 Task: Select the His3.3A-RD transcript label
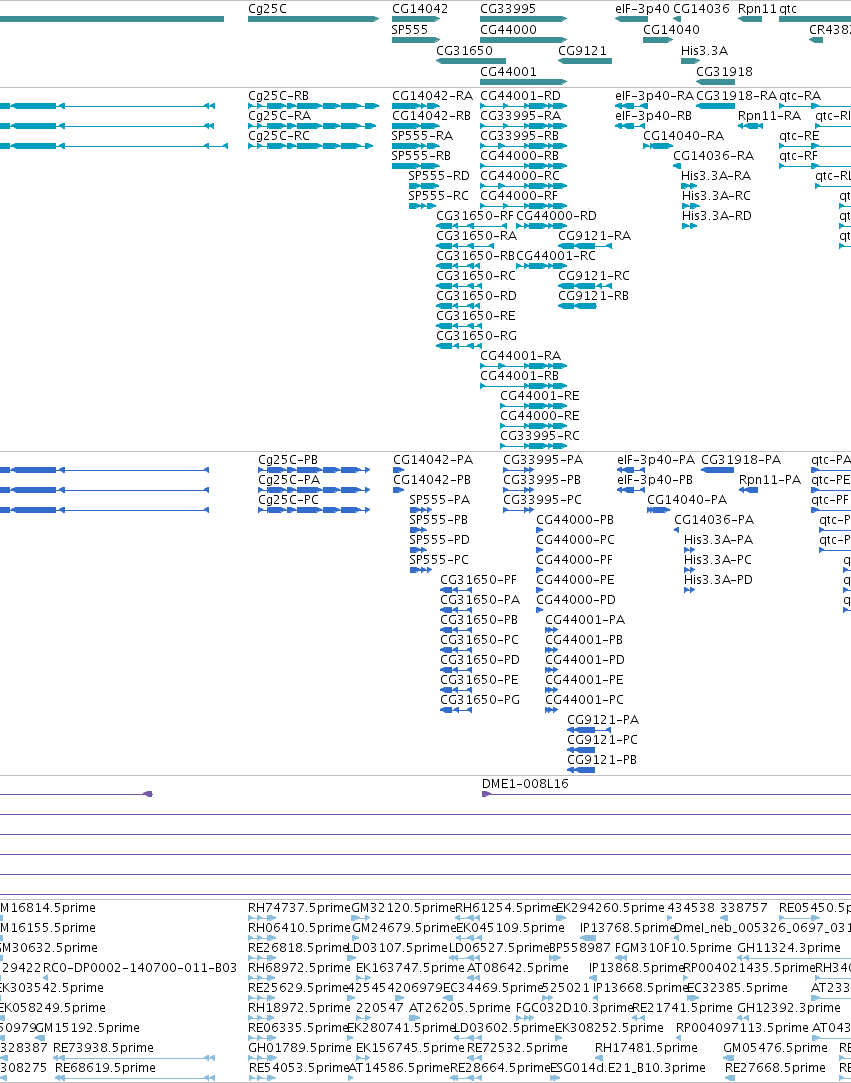[x=716, y=215]
